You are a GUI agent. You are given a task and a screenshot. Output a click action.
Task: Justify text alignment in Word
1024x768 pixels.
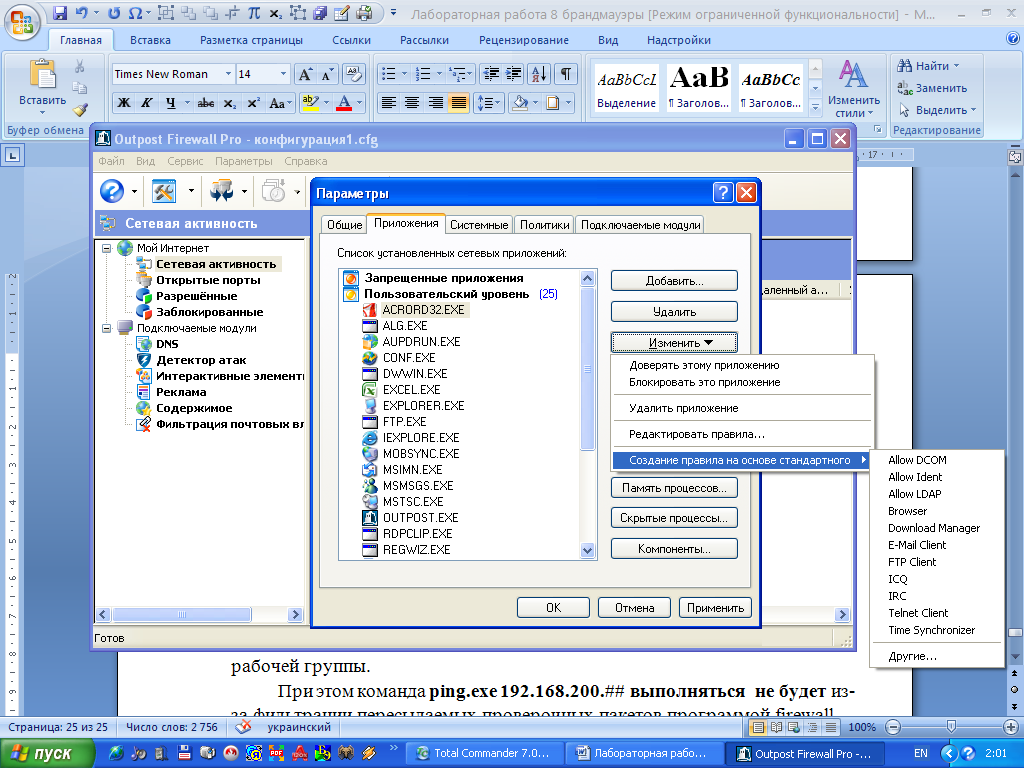click(458, 103)
